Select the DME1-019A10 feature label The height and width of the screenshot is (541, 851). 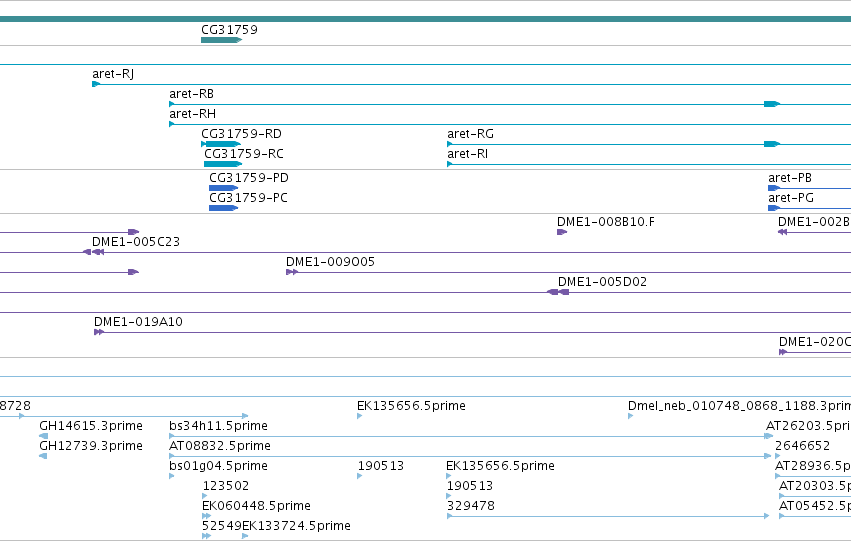click(138, 322)
